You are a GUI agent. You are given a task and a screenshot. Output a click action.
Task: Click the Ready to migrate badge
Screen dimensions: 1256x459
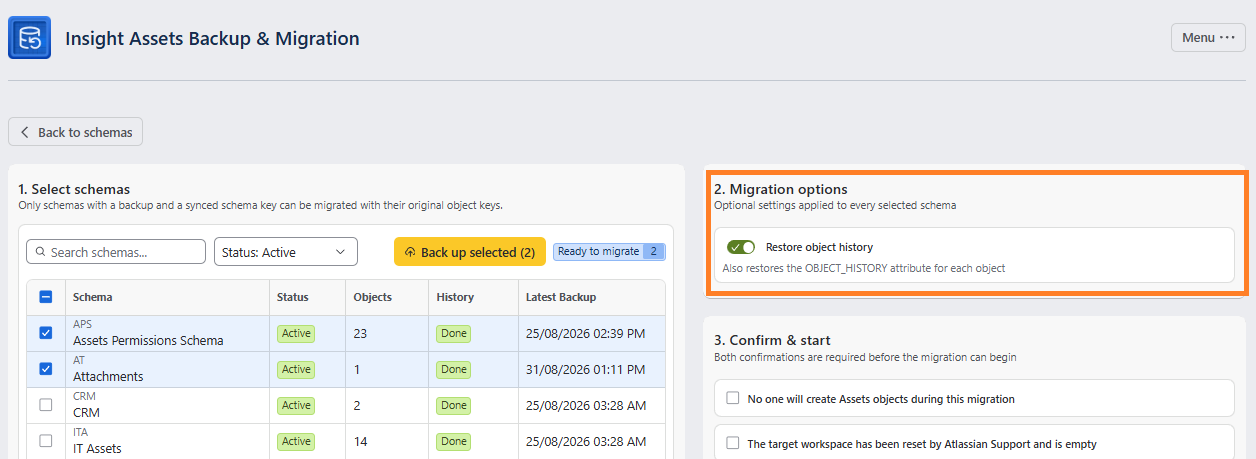[x=609, y=252]
